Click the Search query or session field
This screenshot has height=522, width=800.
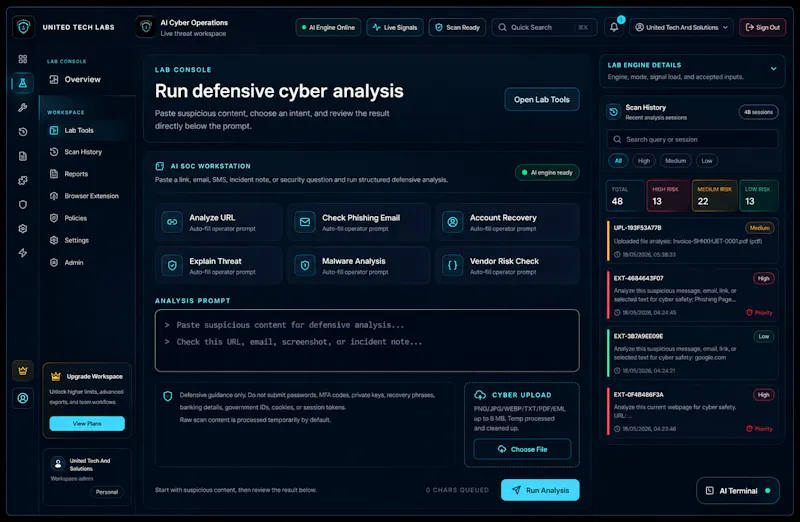click(692, 139)
